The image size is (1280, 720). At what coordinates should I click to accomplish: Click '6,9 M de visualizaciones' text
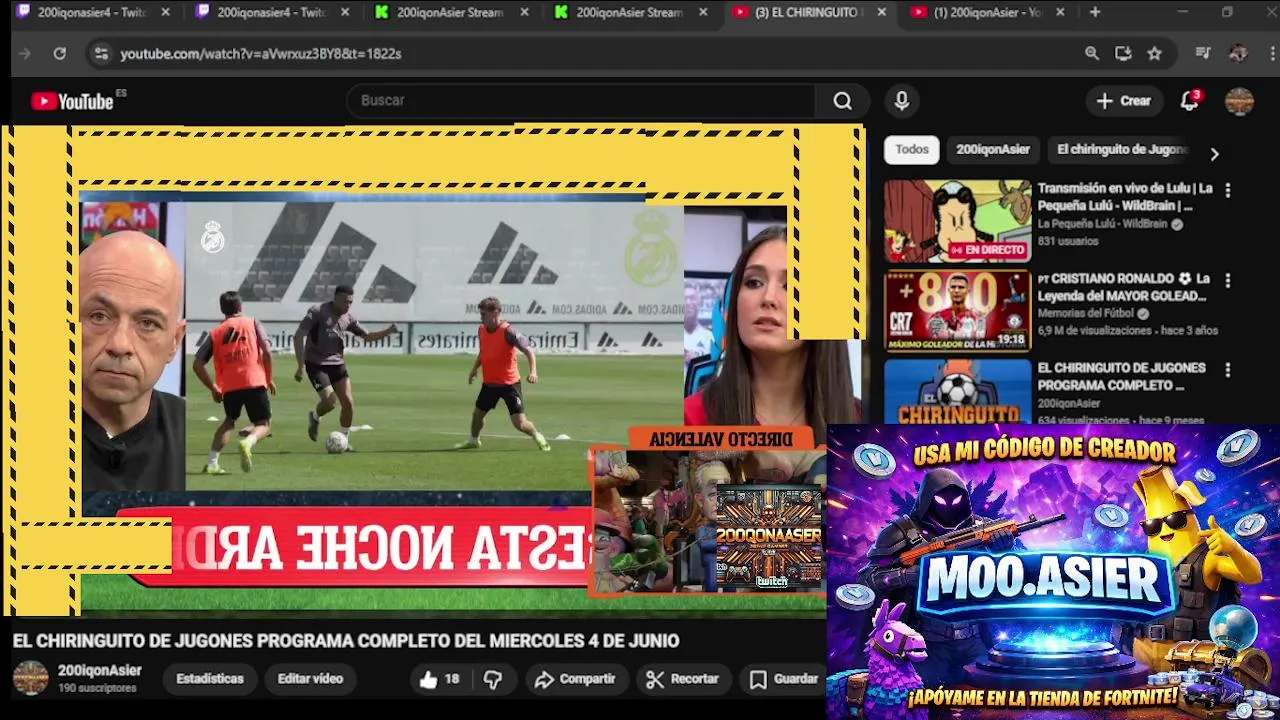coord(1095,330)
